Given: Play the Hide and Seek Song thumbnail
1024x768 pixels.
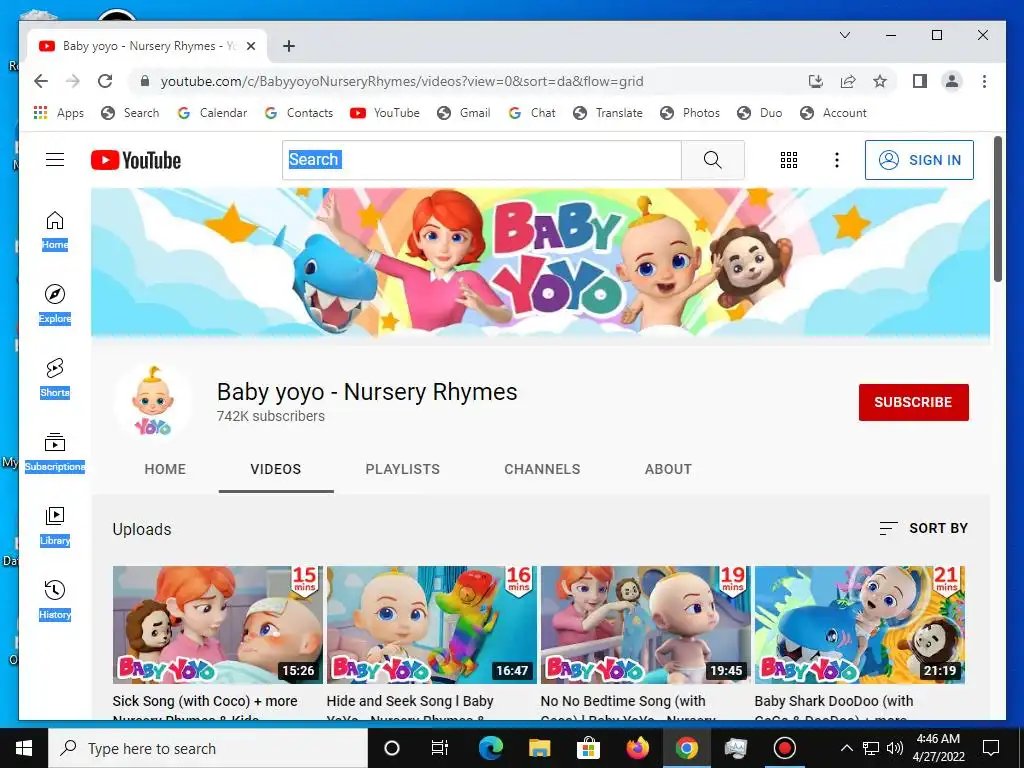Looking at the screenshot, I should pyautogui.click(x=432, y=625).
